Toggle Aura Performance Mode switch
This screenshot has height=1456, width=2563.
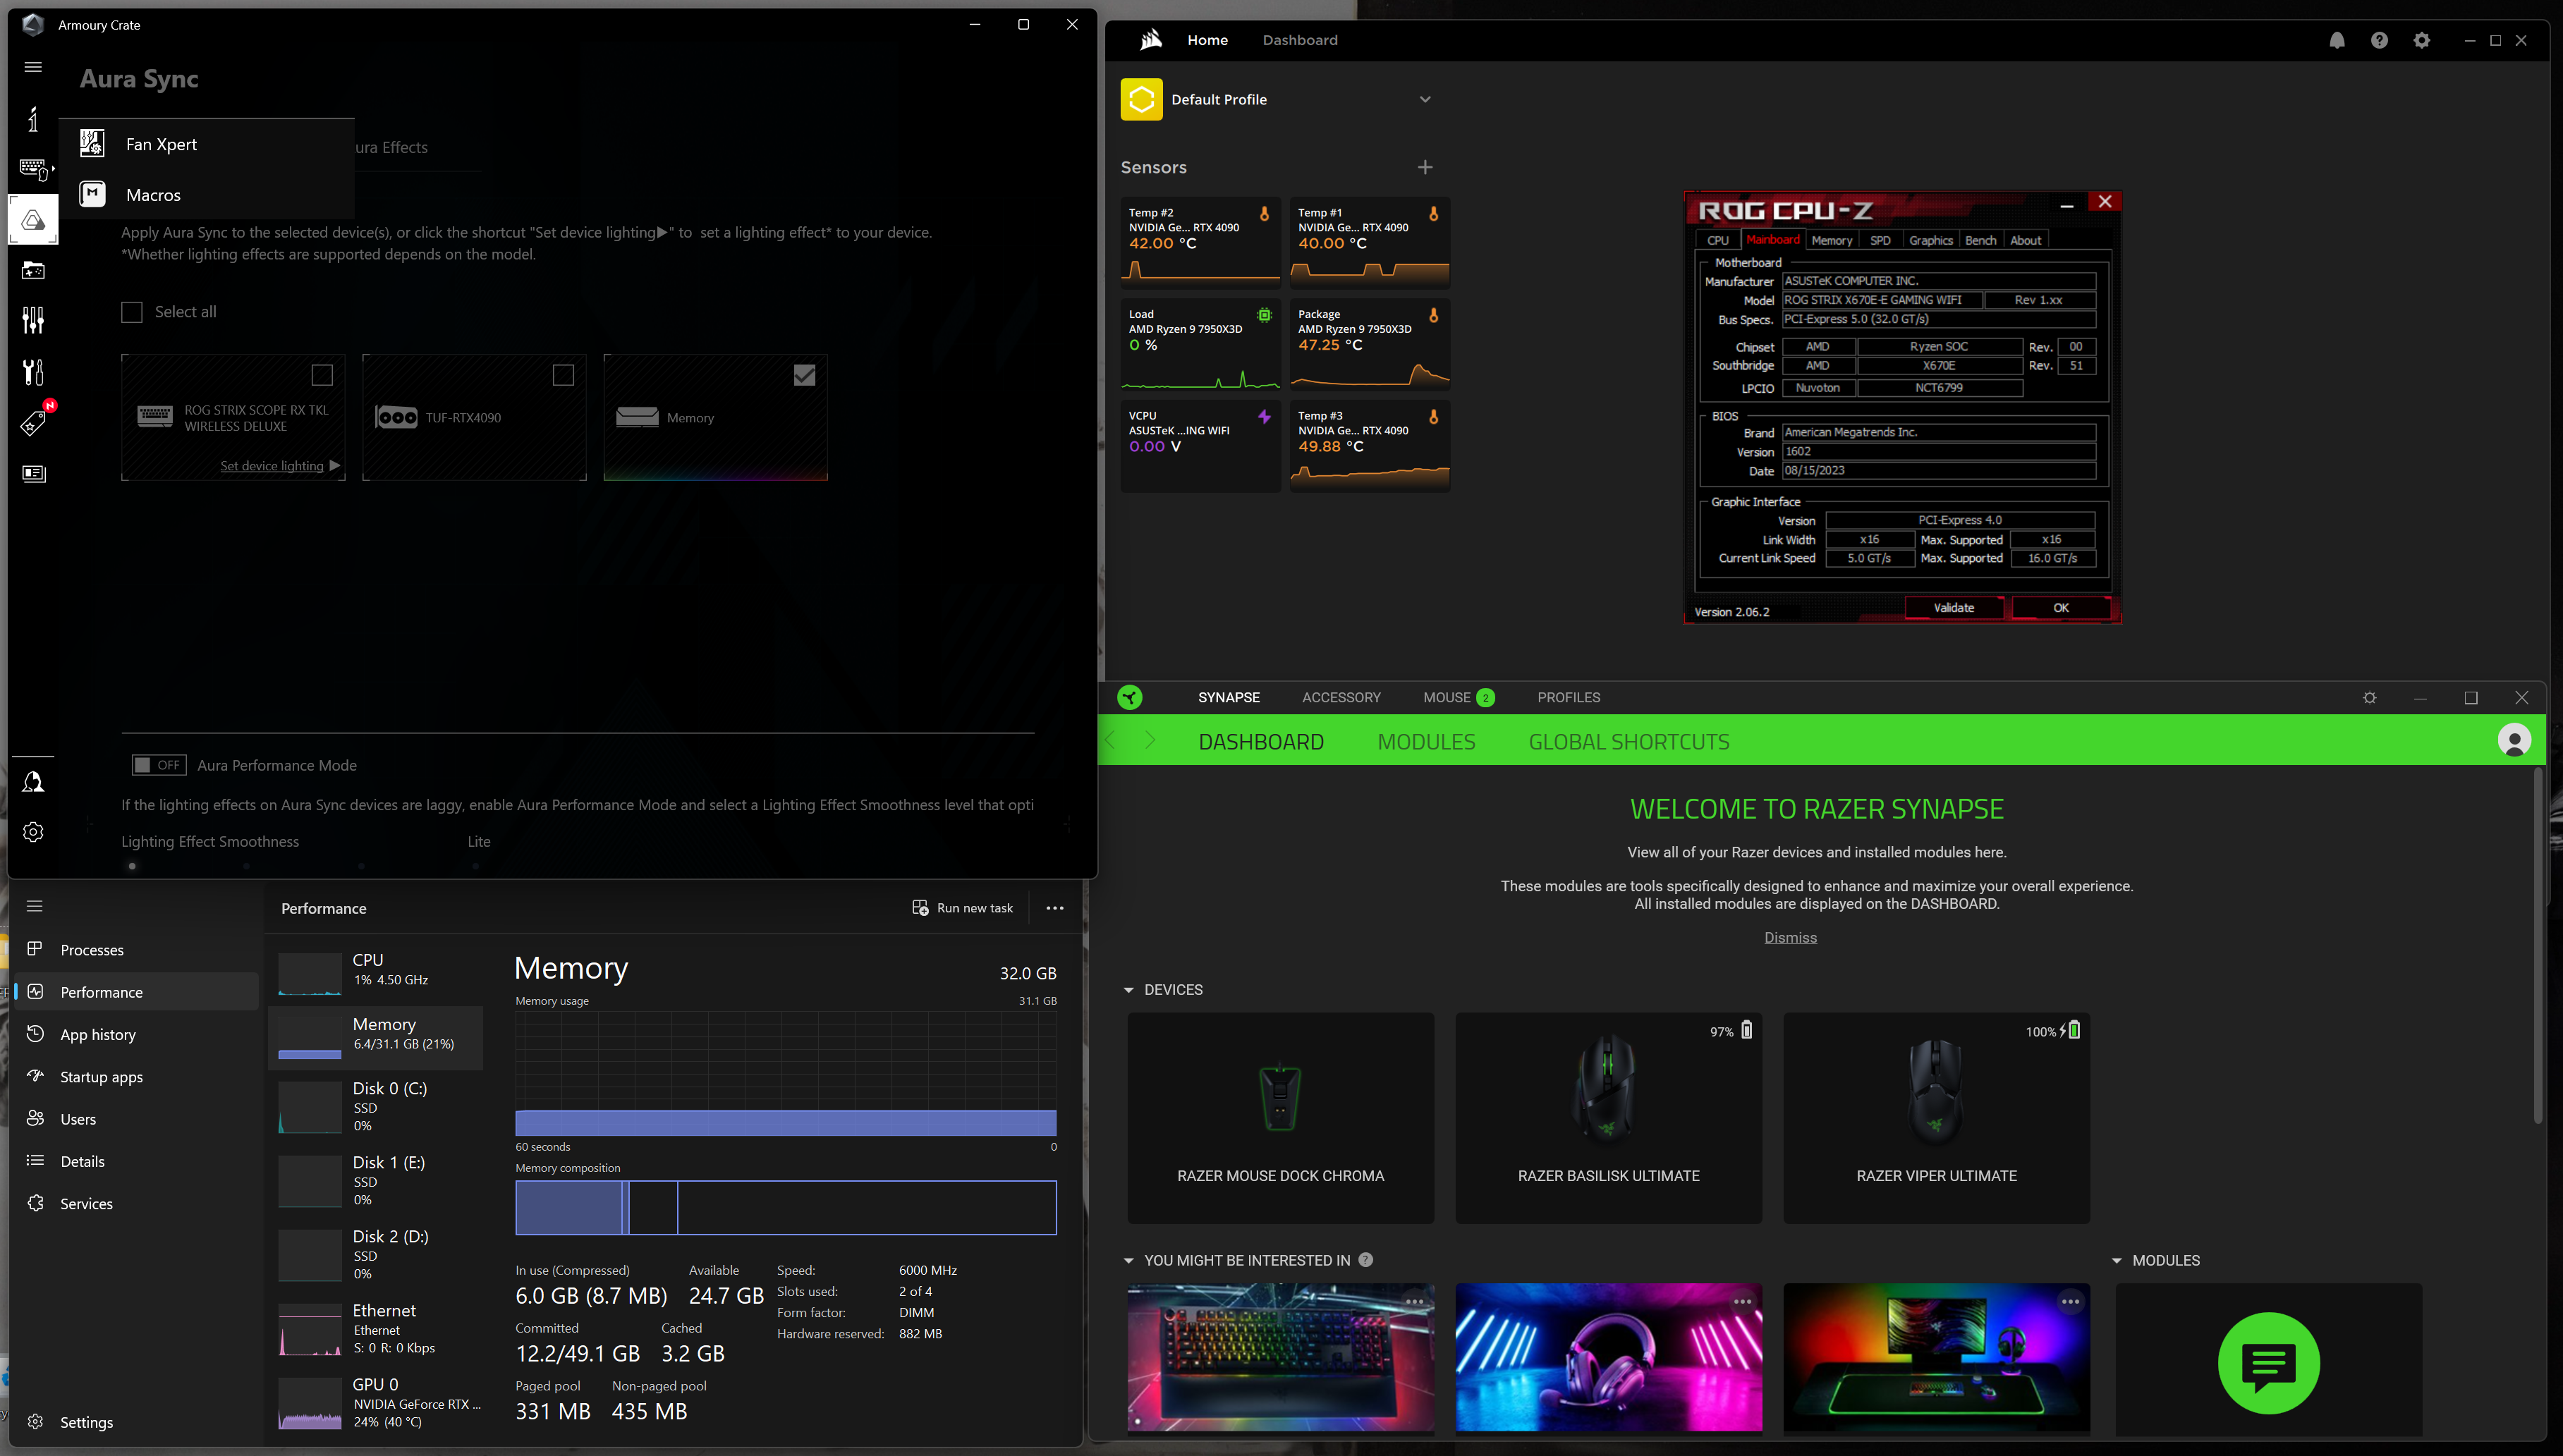point(158,765)
